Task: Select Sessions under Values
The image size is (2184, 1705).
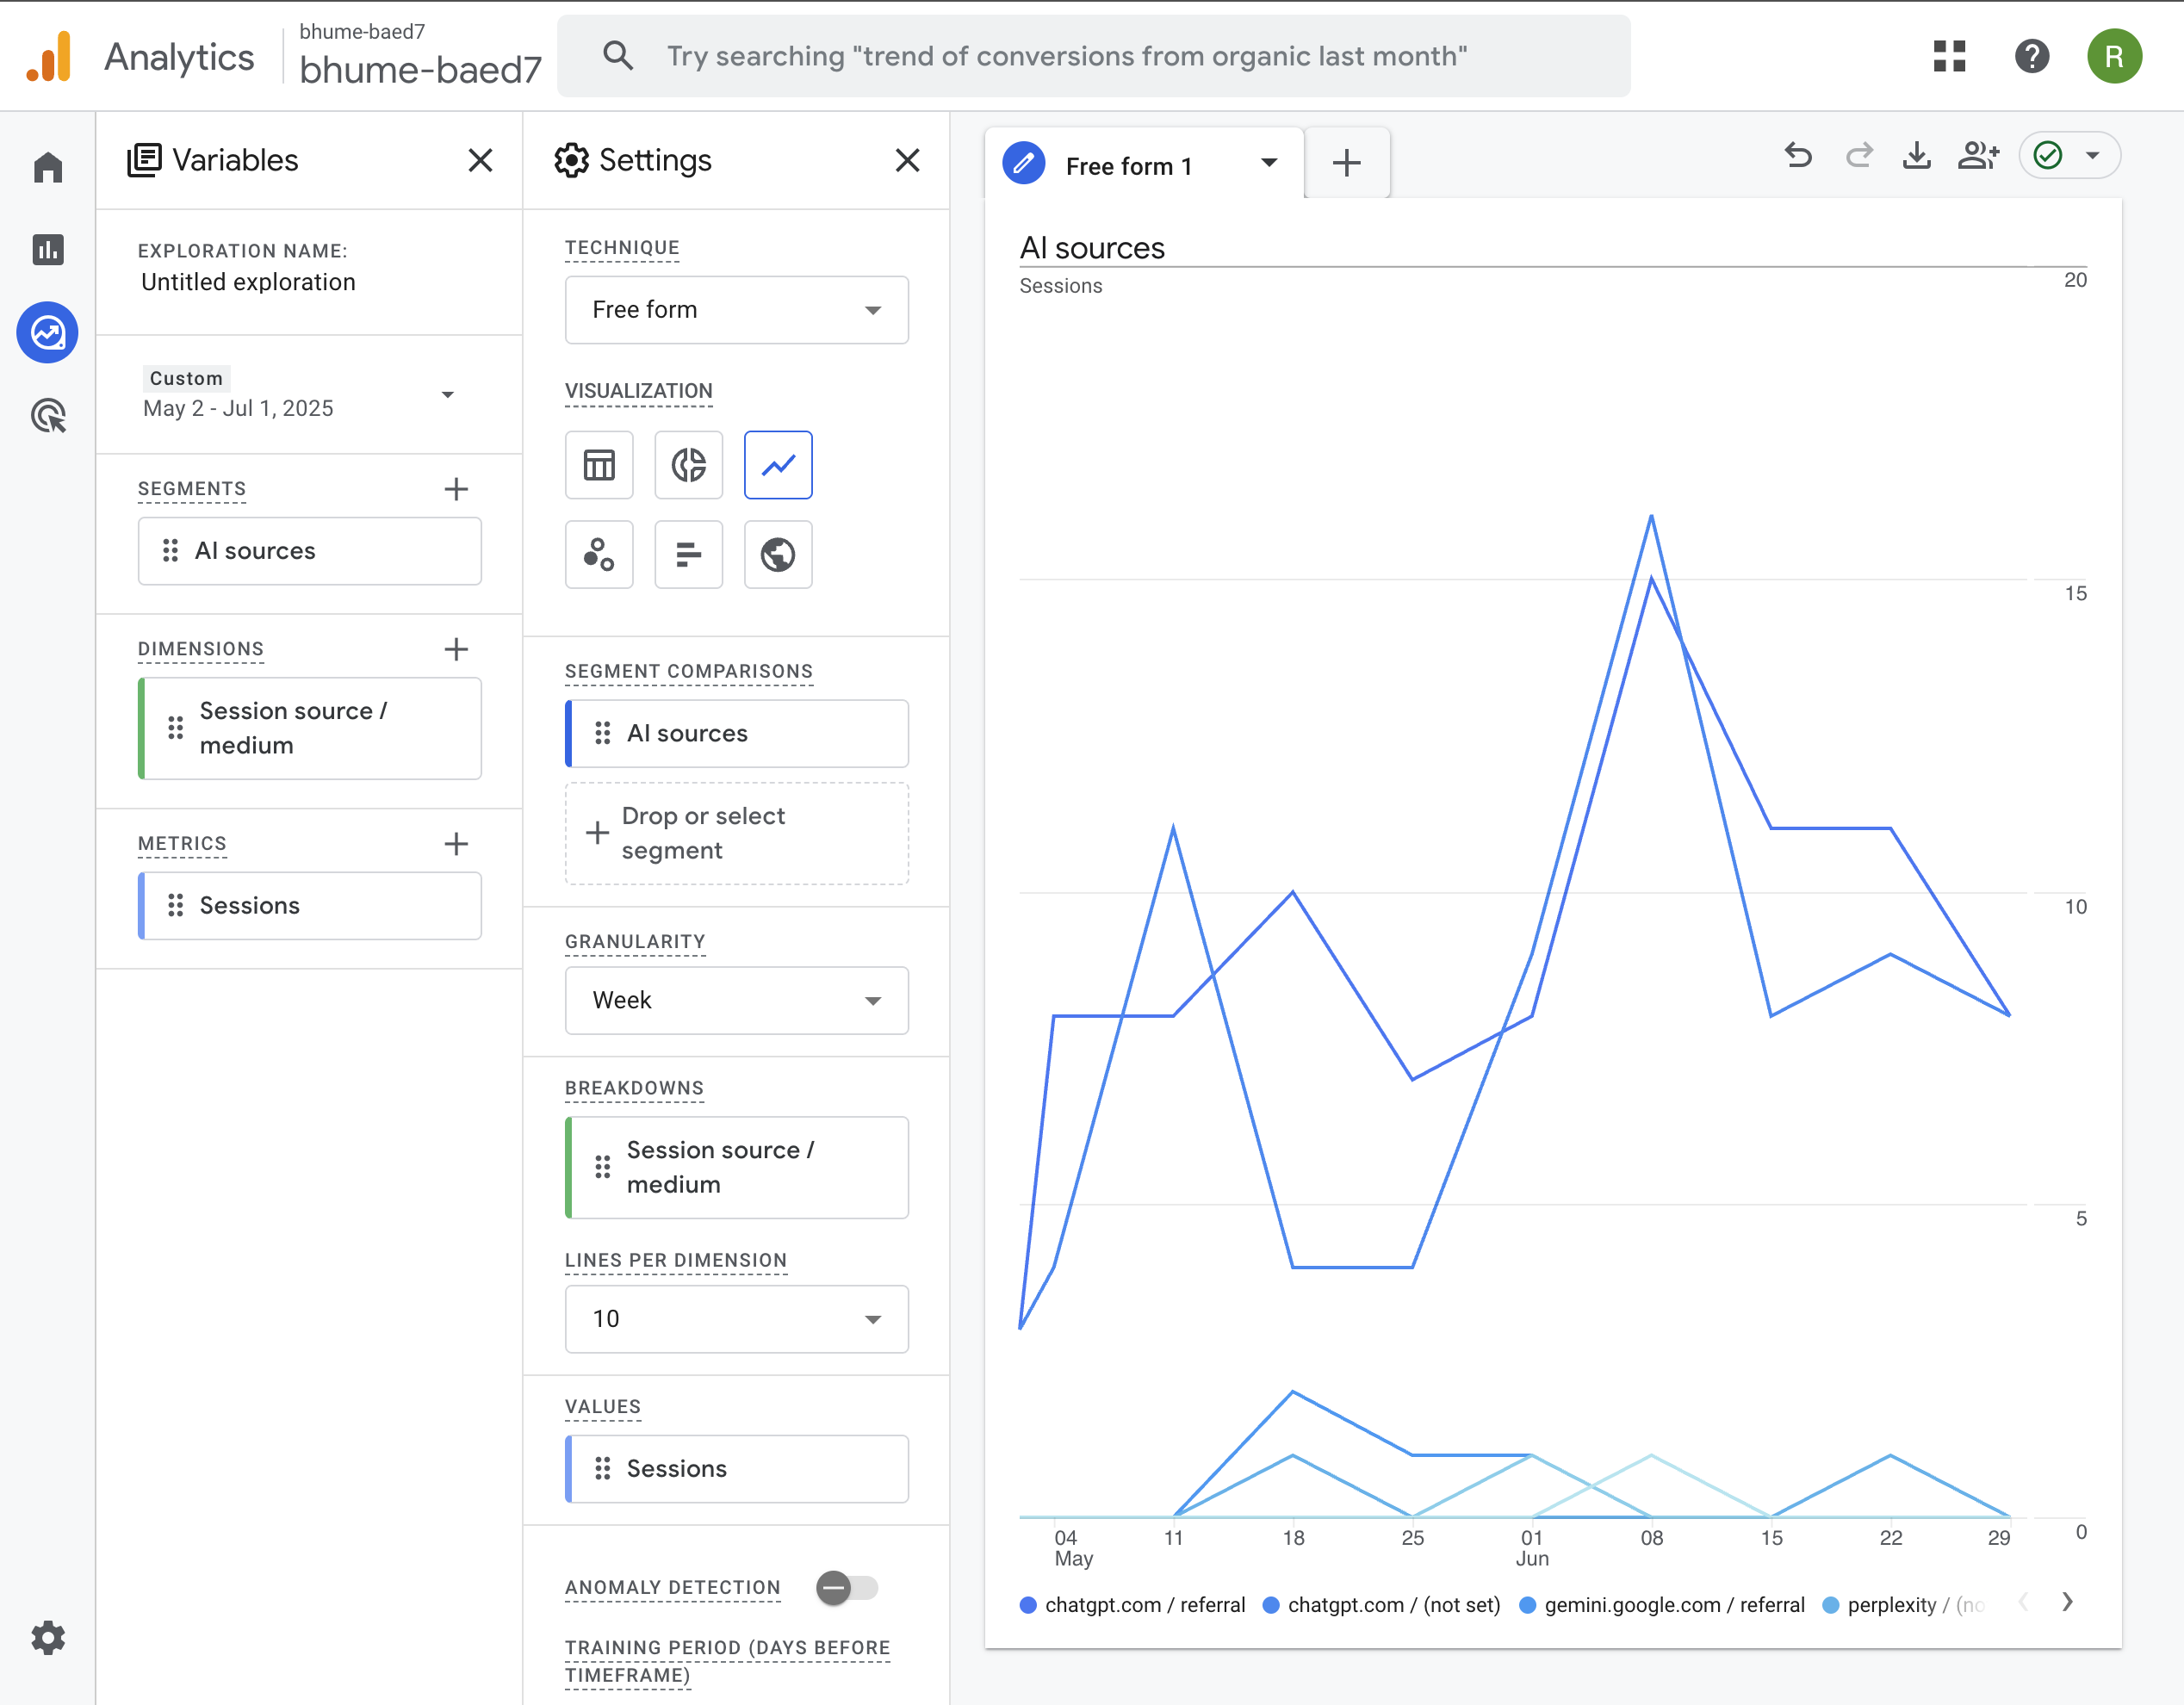Action: point(736,1468)
